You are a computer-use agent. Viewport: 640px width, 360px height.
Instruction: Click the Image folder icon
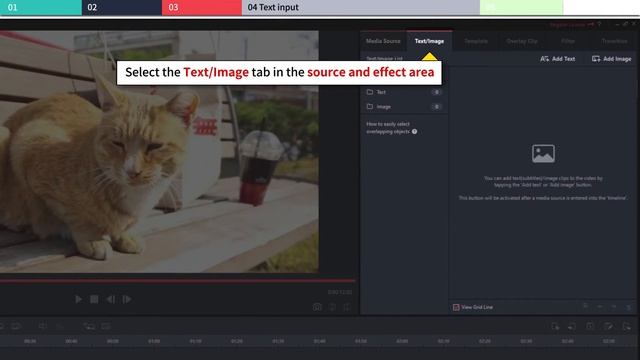coord(370,107)
